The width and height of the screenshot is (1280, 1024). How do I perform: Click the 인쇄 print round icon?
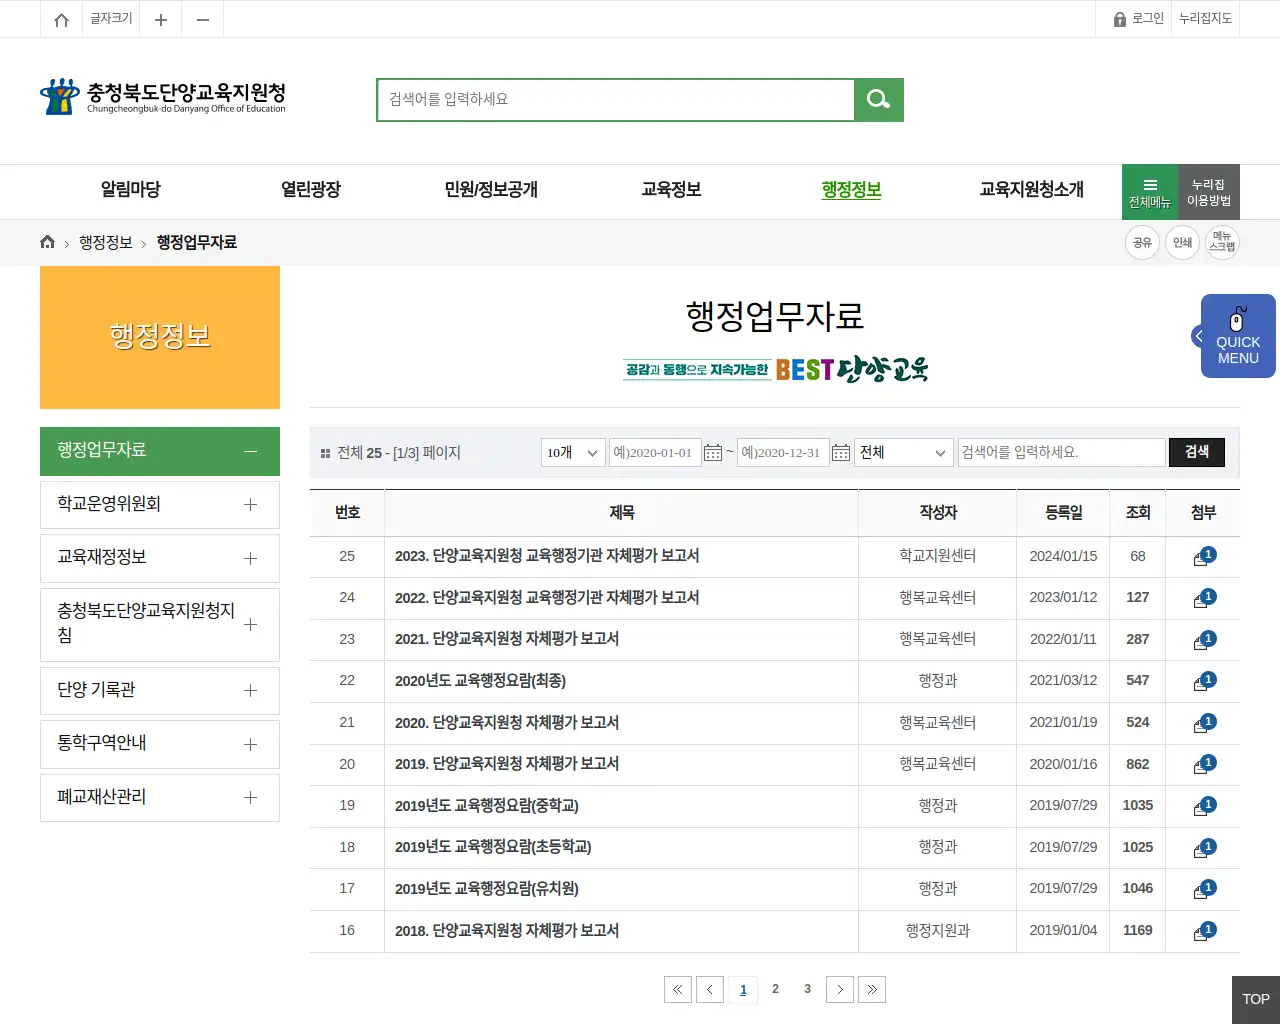pos(1182,242)
